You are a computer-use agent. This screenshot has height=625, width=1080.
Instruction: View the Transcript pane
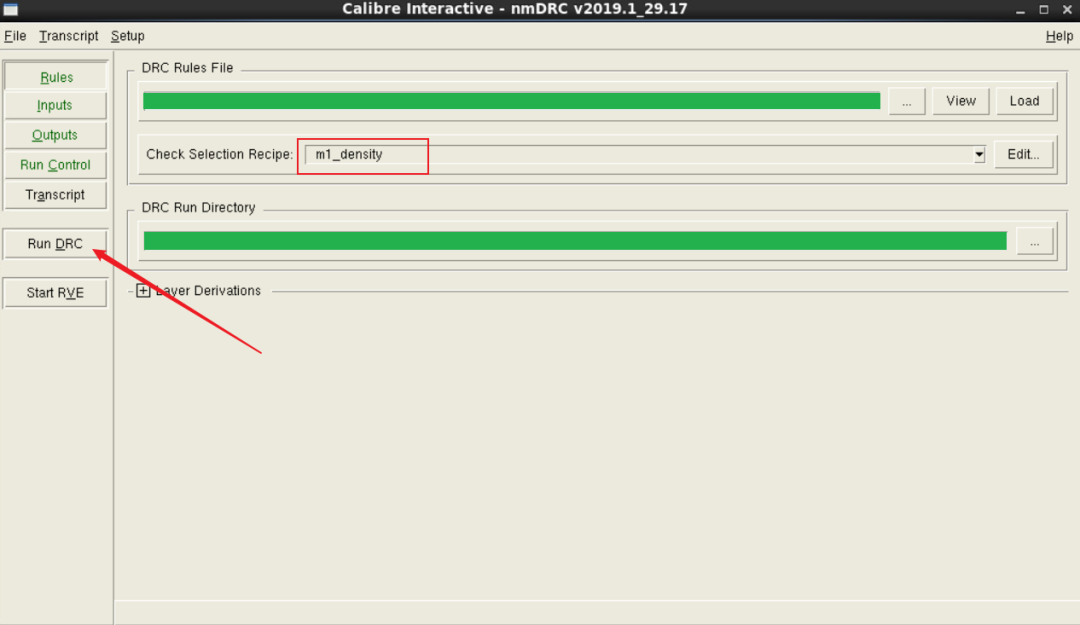[x=55, y=194]
